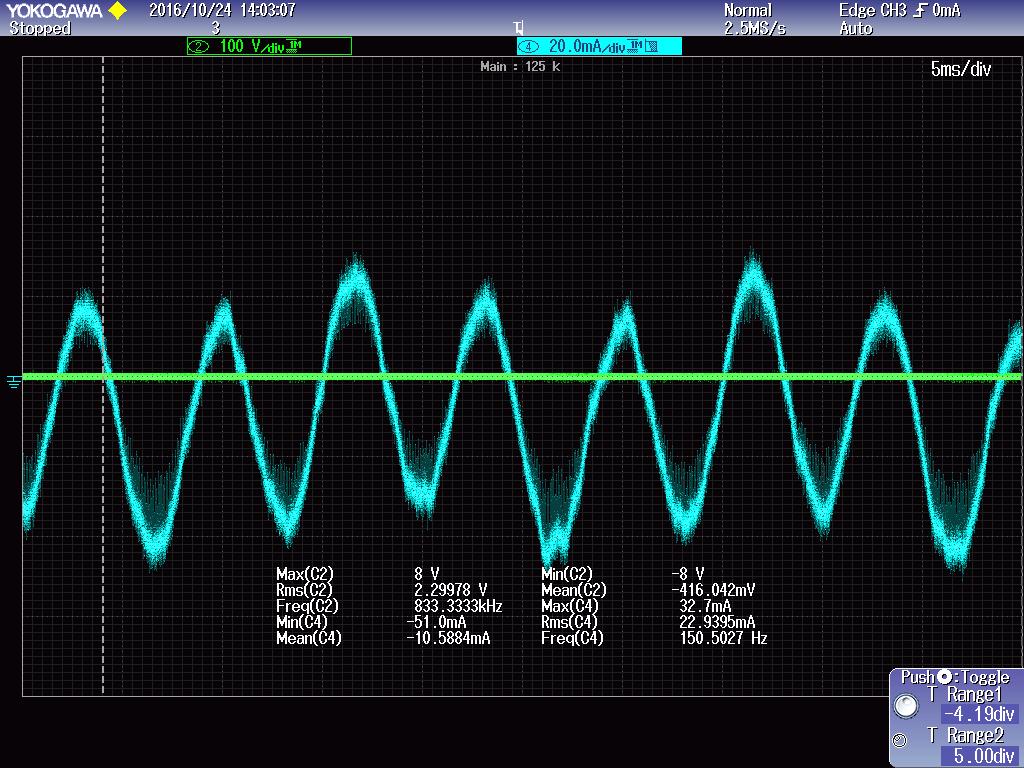Click the Edge CH3 trigger setting text
This screenshot has width=1024, height=768.
coord(899,10)
